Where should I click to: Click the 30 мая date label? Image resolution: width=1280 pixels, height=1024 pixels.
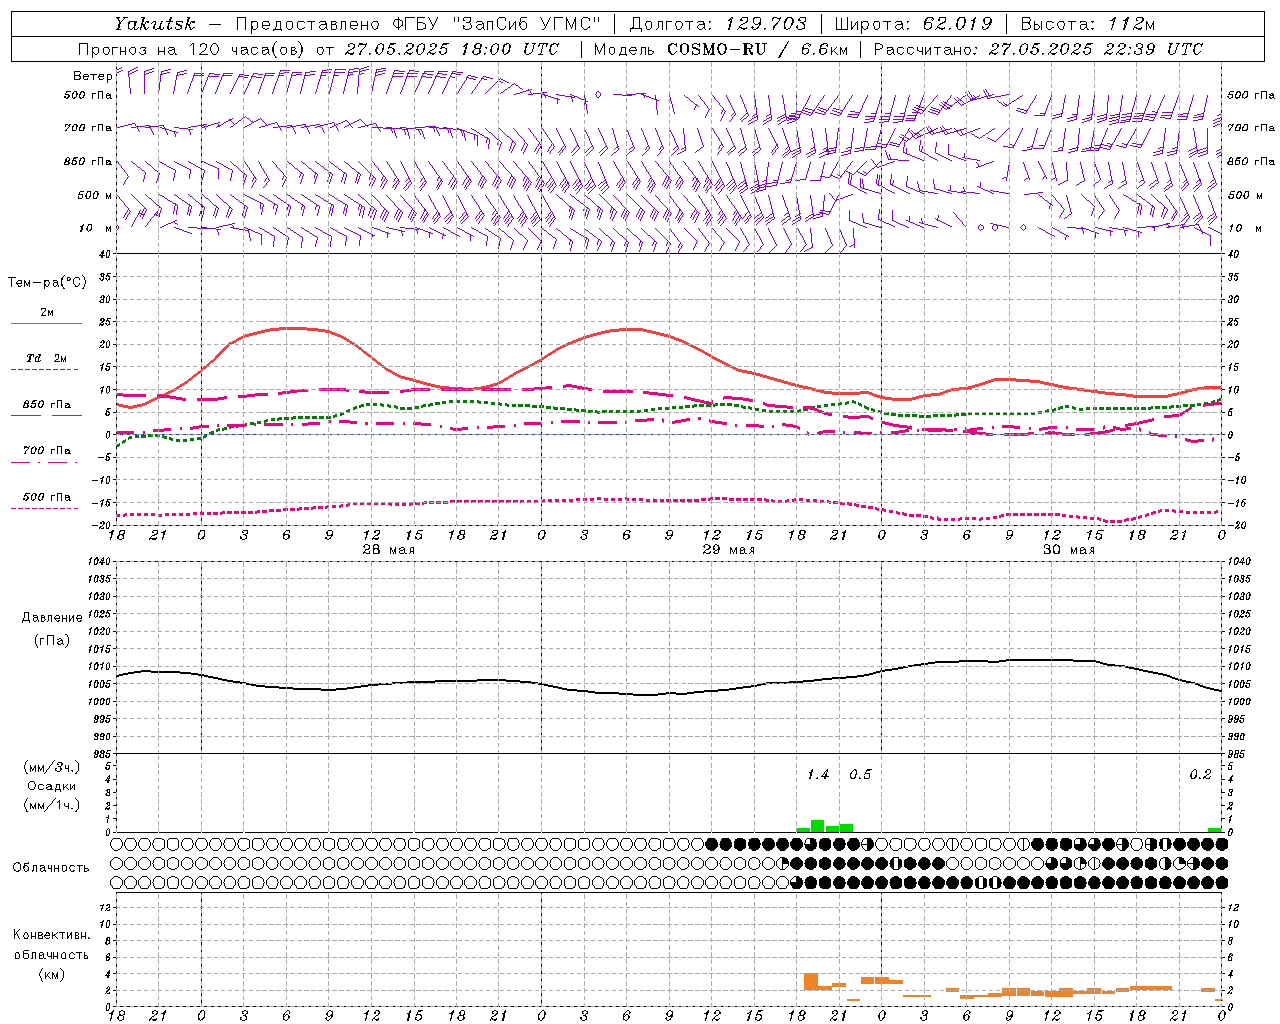(x=1069, y=550)
